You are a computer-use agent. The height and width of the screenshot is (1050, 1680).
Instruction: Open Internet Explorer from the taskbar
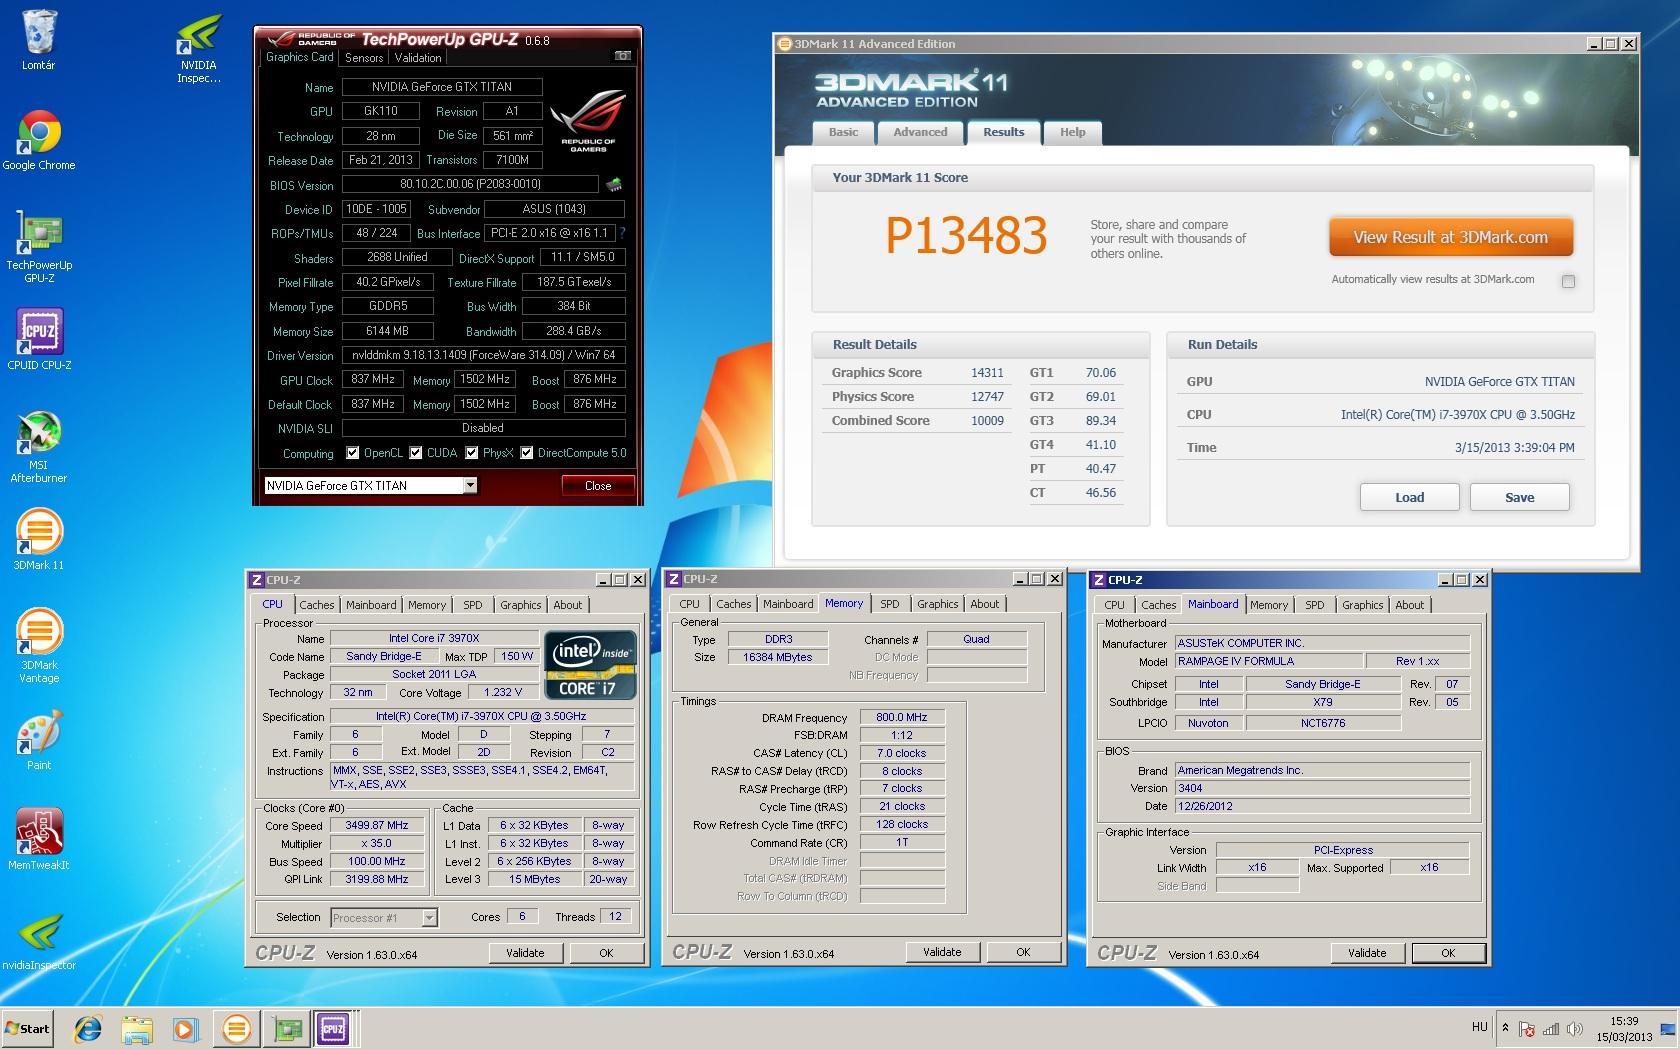point(88,1028)
